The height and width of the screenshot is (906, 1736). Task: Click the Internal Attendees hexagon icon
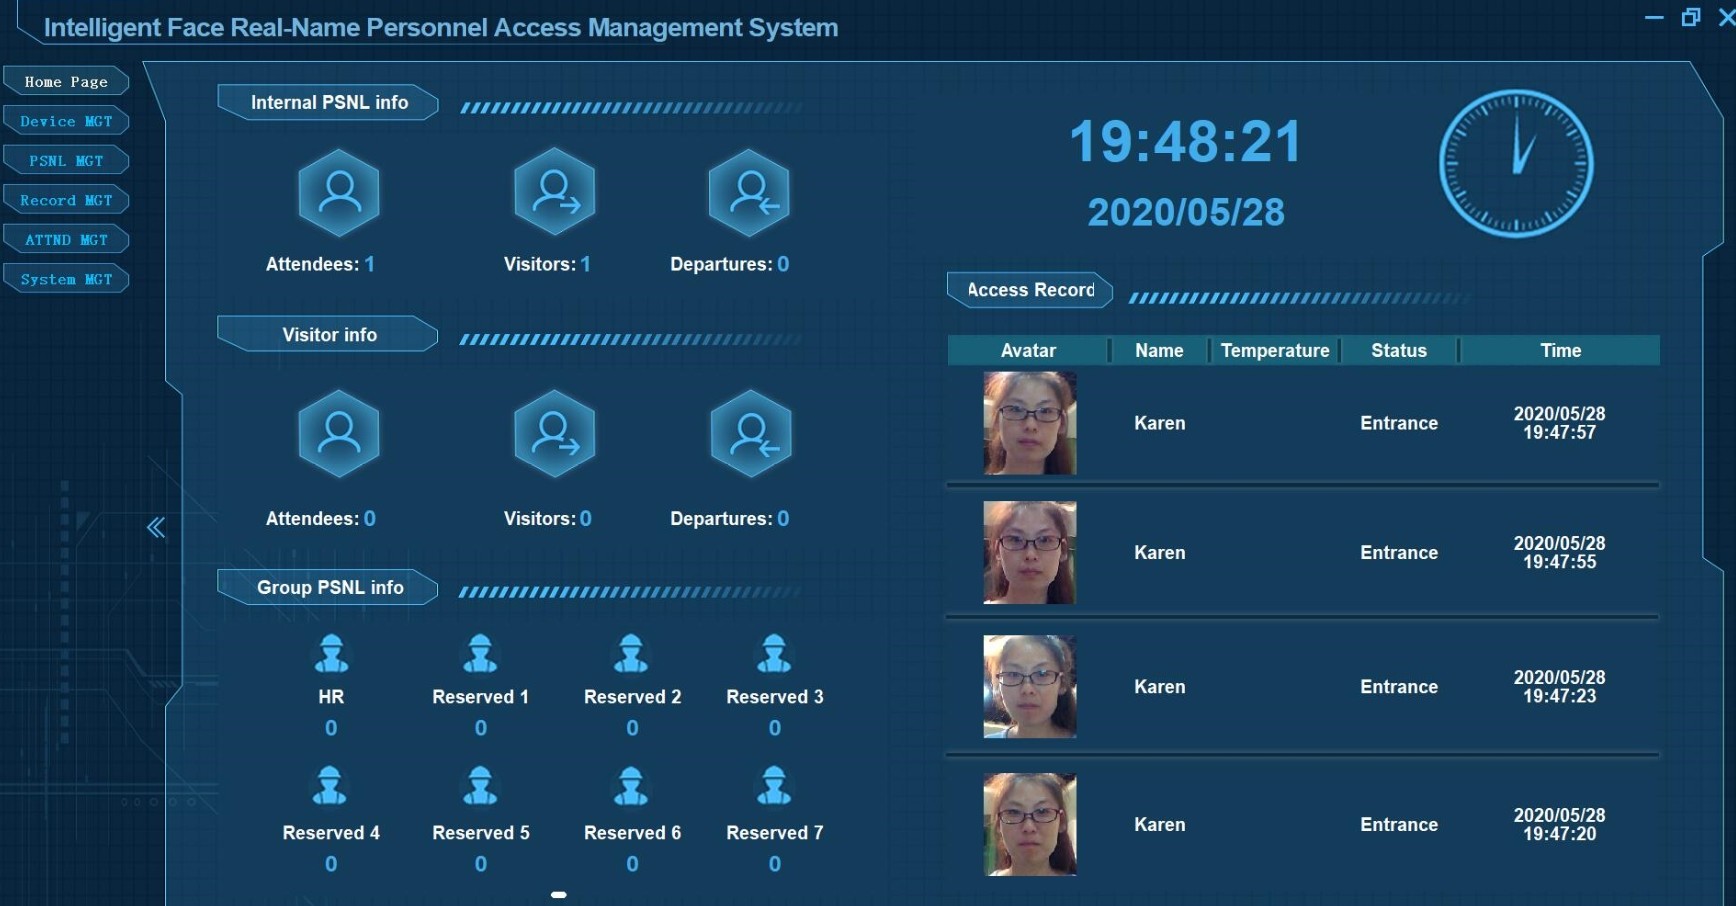[339, 192]
